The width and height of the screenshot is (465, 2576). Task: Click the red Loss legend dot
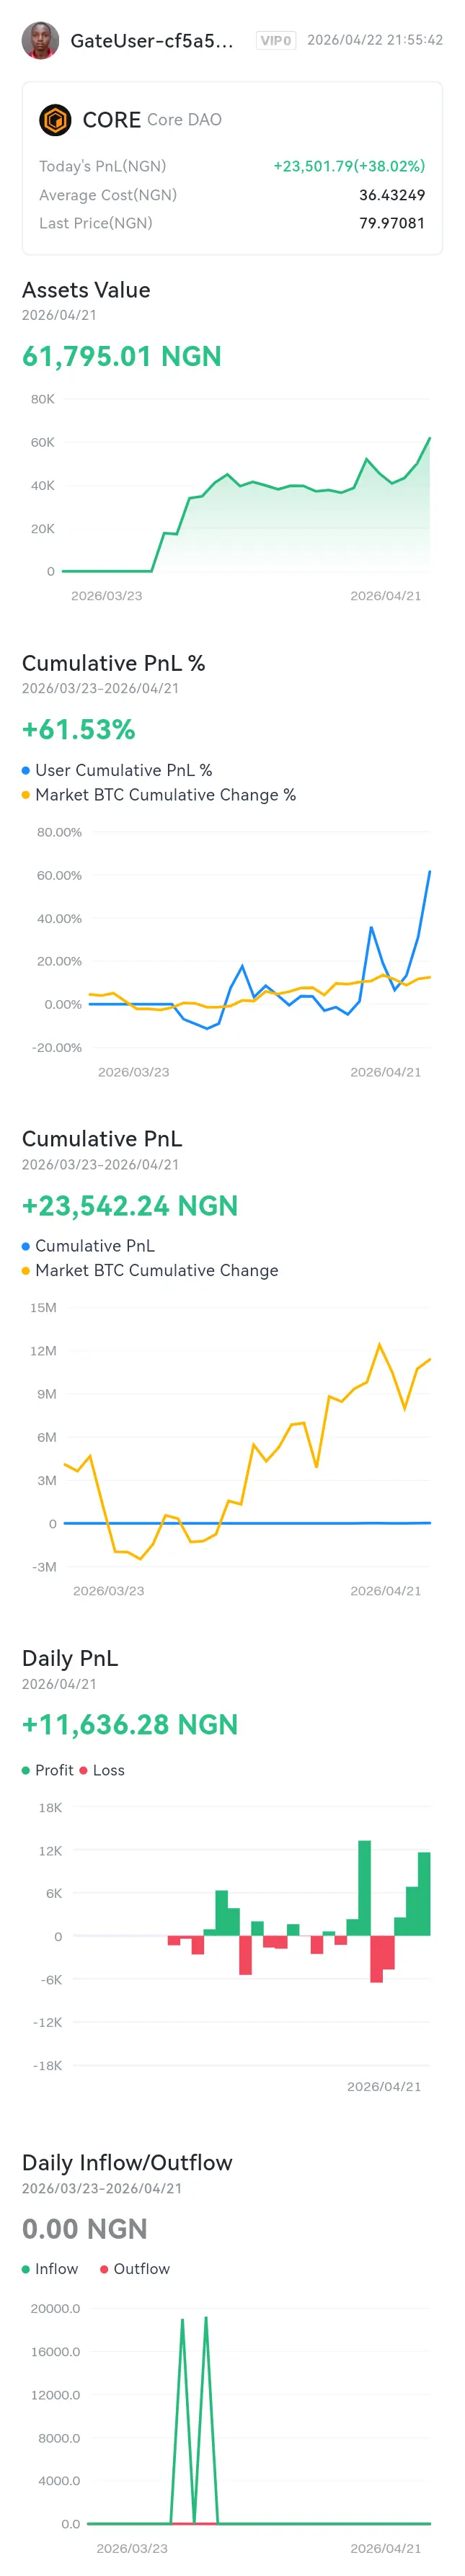point(83,1770)
